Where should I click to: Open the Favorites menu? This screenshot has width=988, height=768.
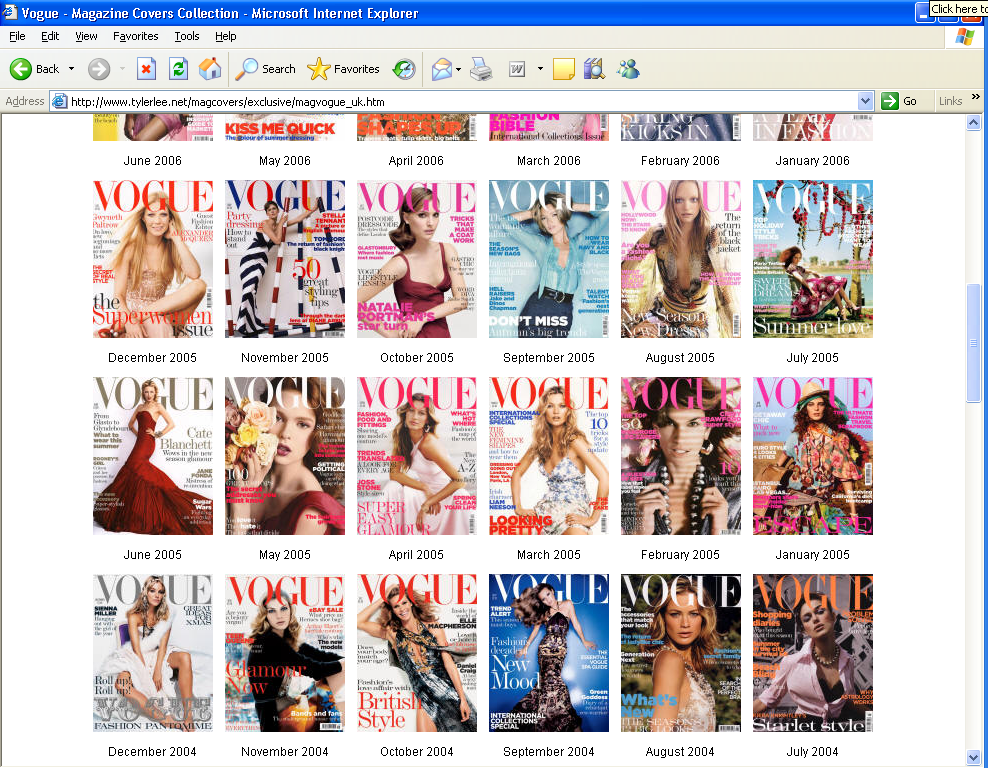135,37
